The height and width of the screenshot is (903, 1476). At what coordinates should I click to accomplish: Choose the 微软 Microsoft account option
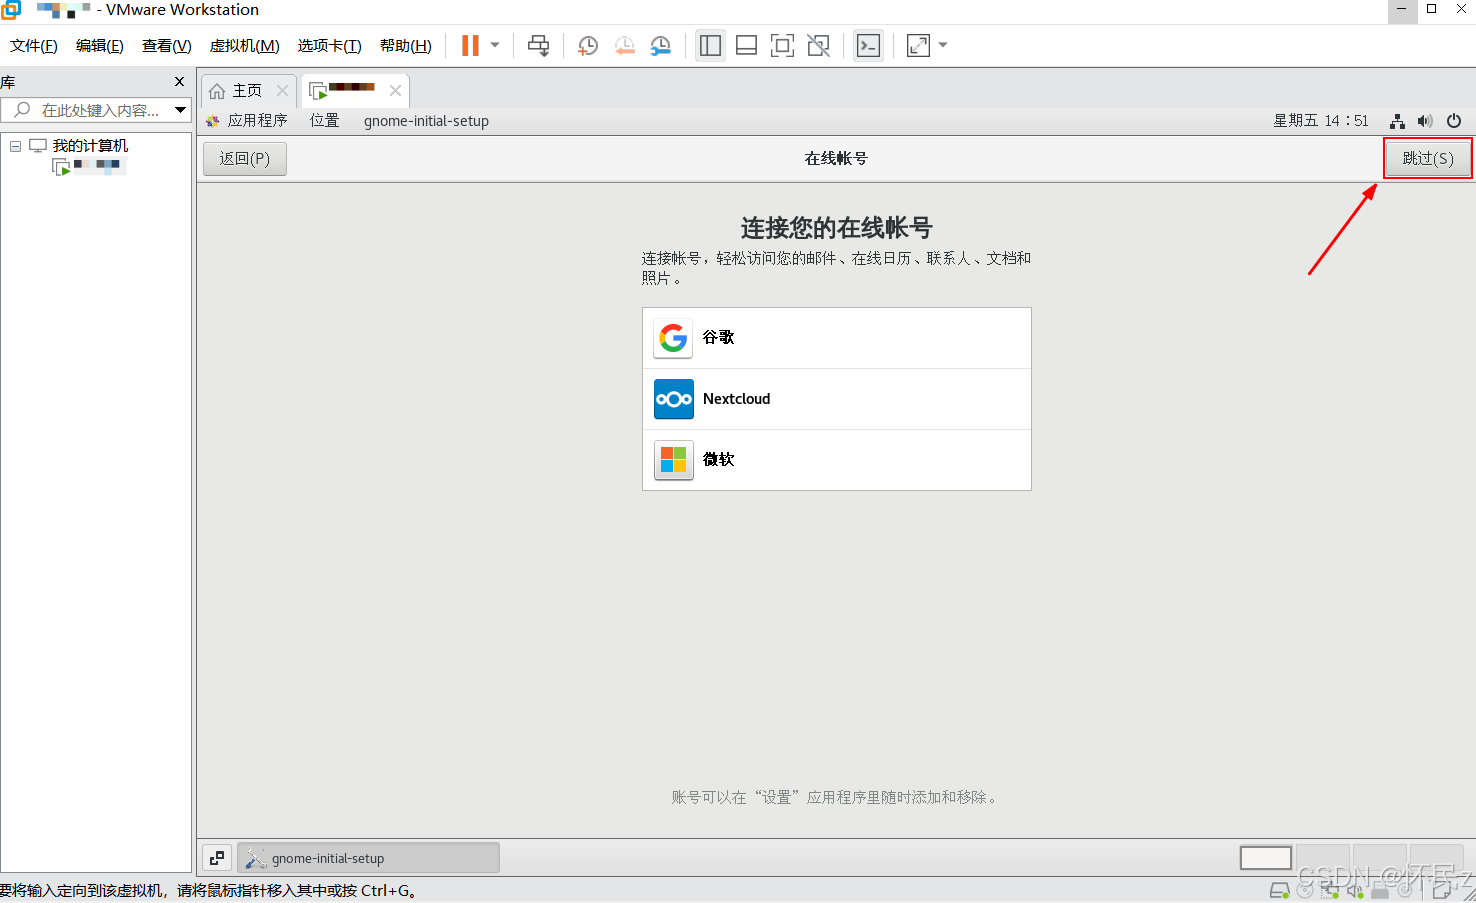(837, 460)
